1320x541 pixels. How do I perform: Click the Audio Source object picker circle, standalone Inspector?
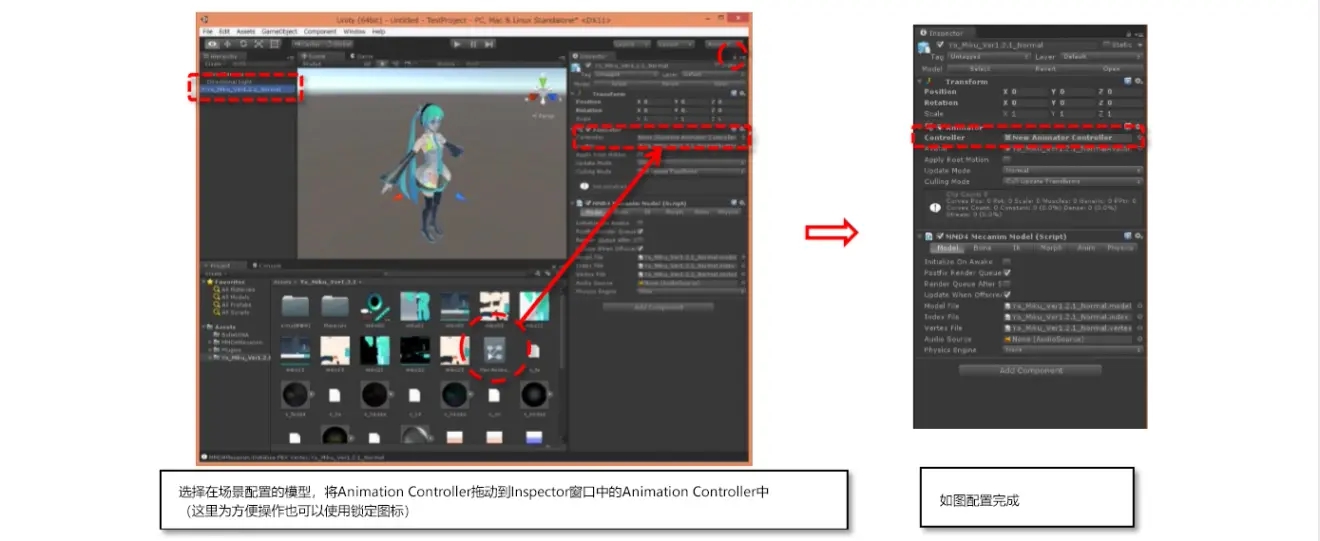tap(1140, 339)
